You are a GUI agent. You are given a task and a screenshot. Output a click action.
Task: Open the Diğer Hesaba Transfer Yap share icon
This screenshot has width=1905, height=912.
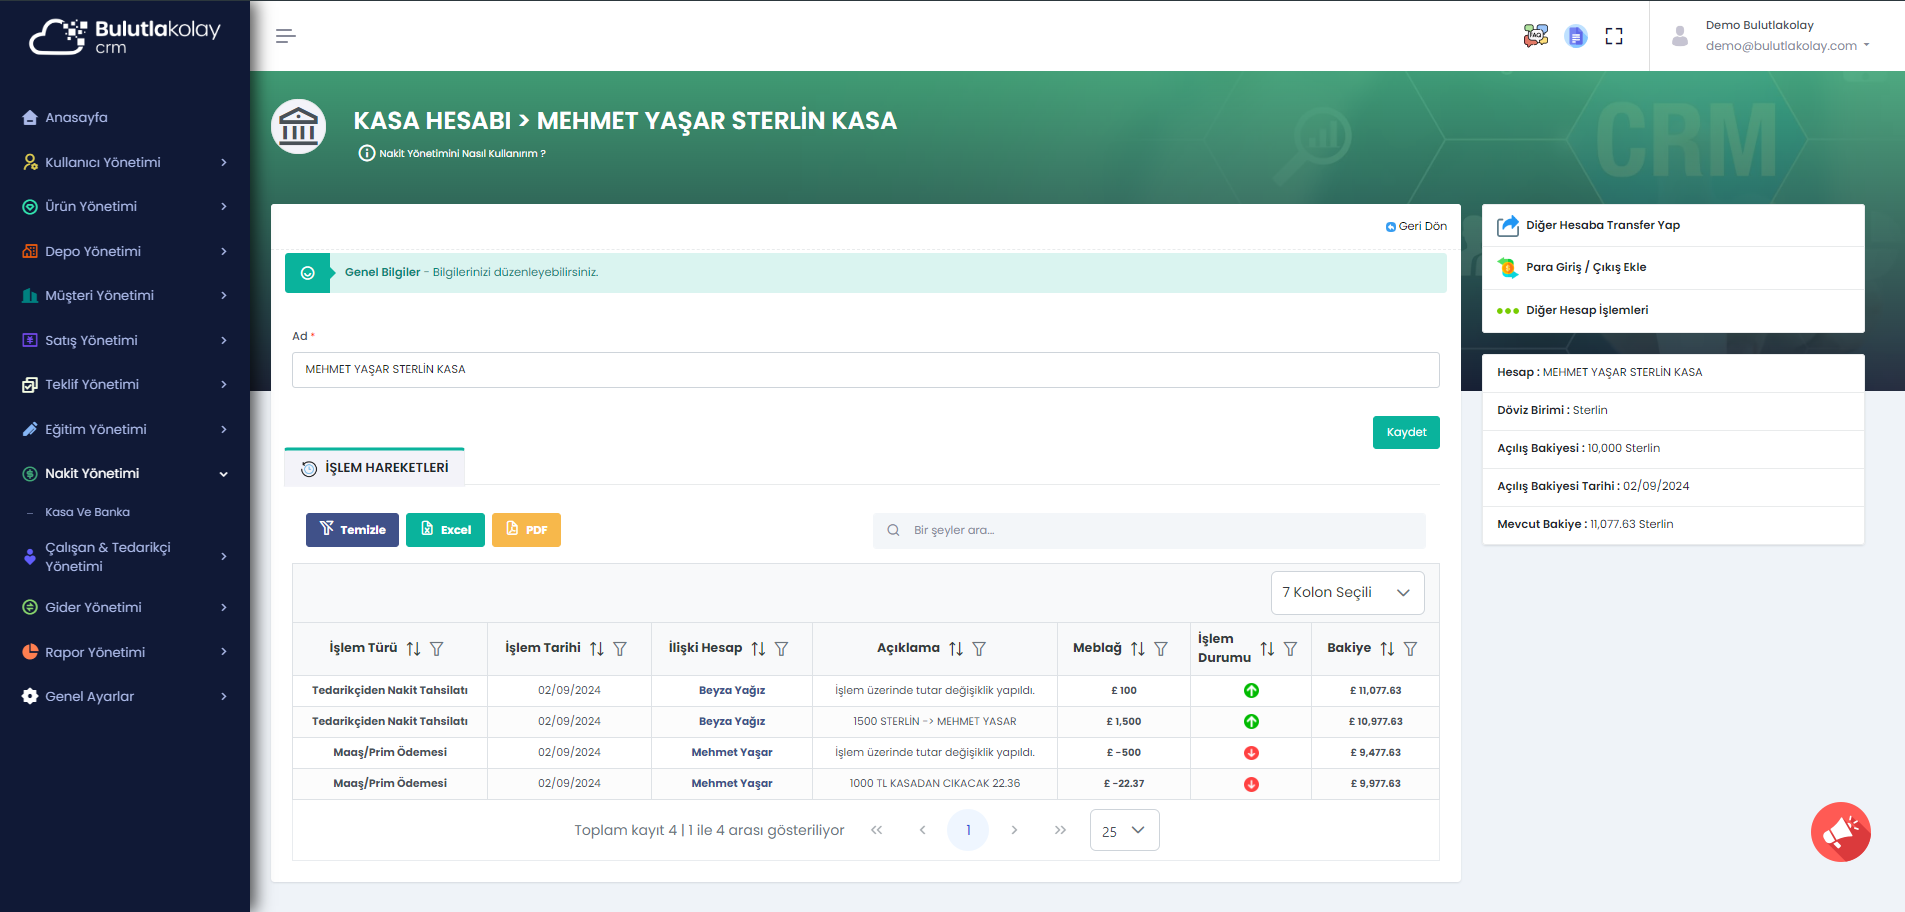pos(1508,225)
